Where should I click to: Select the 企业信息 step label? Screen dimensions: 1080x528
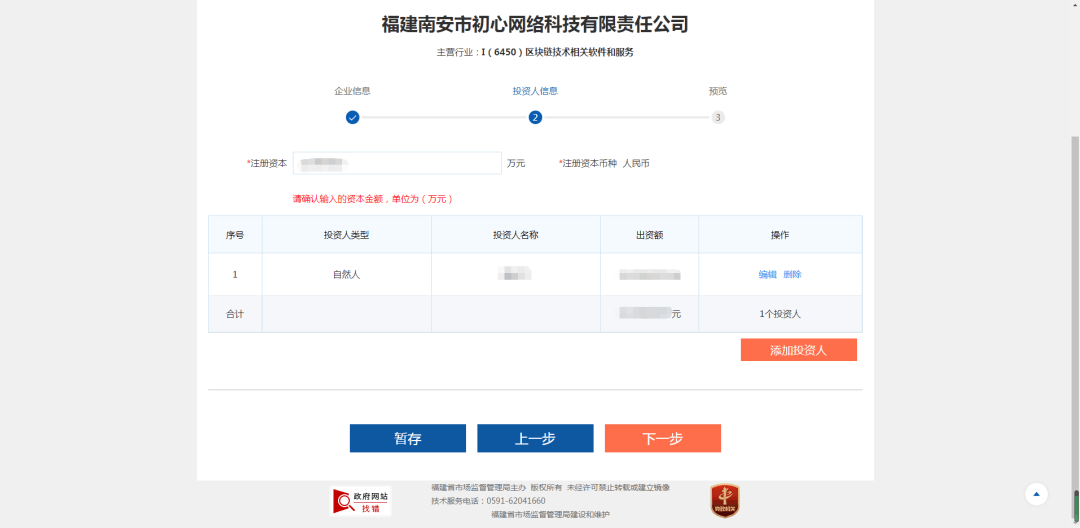click(353, 91)
